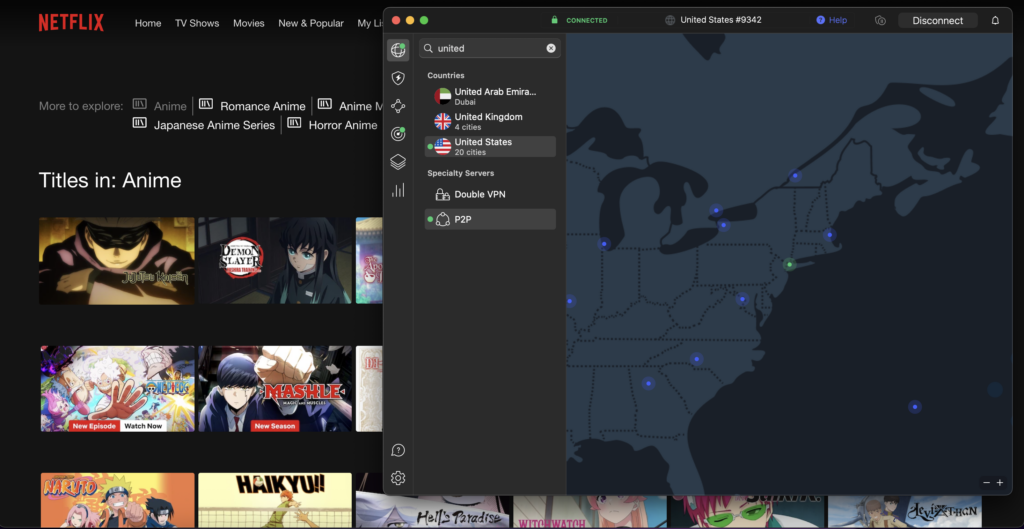Image resolution: width=1024 pixels, height=529 pixels.
Task: Click the Netflix logo
Action: [x=71, y=23]
